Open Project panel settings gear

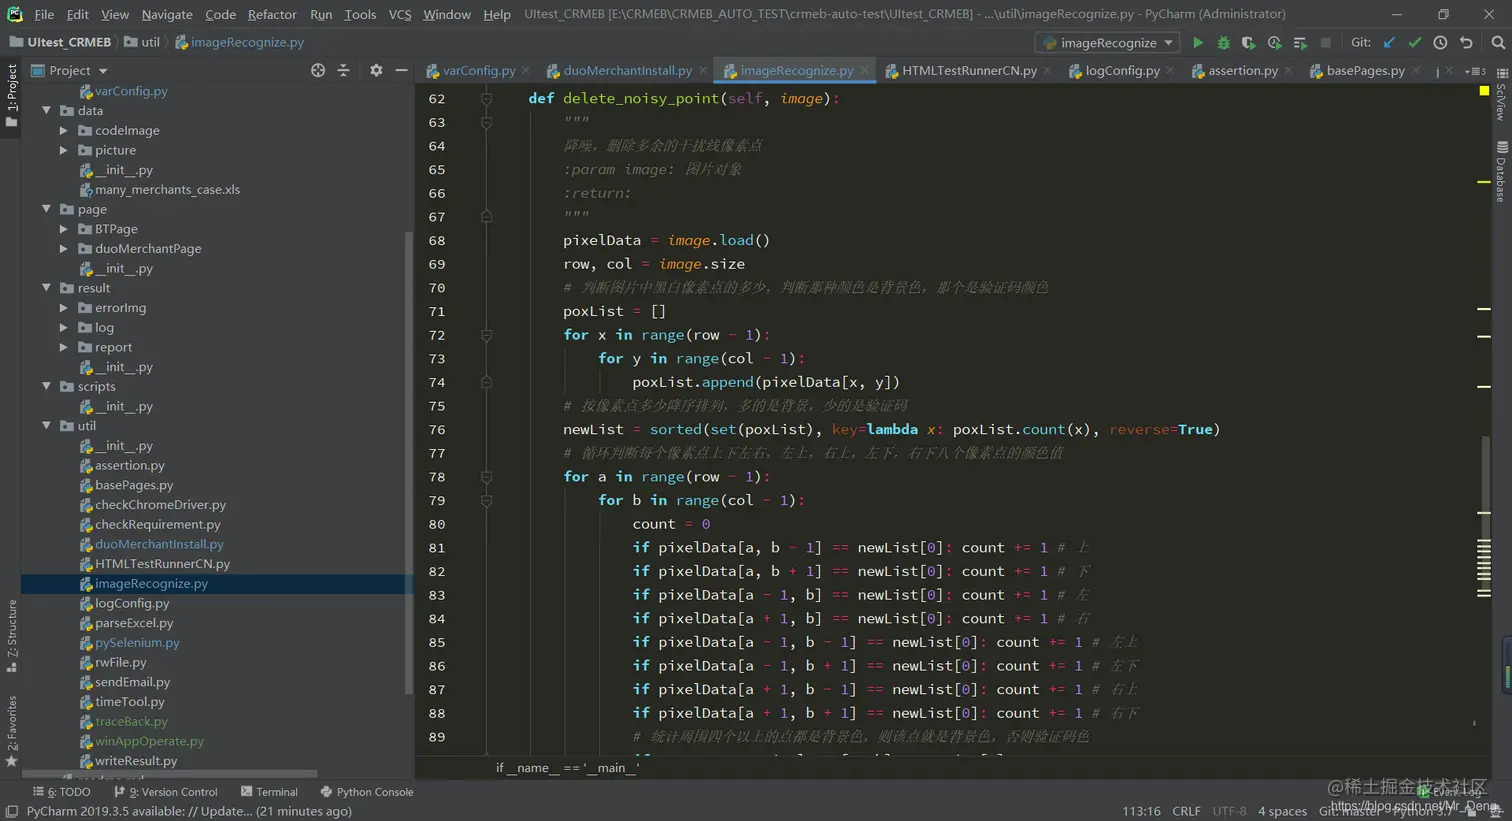[376, 70]
